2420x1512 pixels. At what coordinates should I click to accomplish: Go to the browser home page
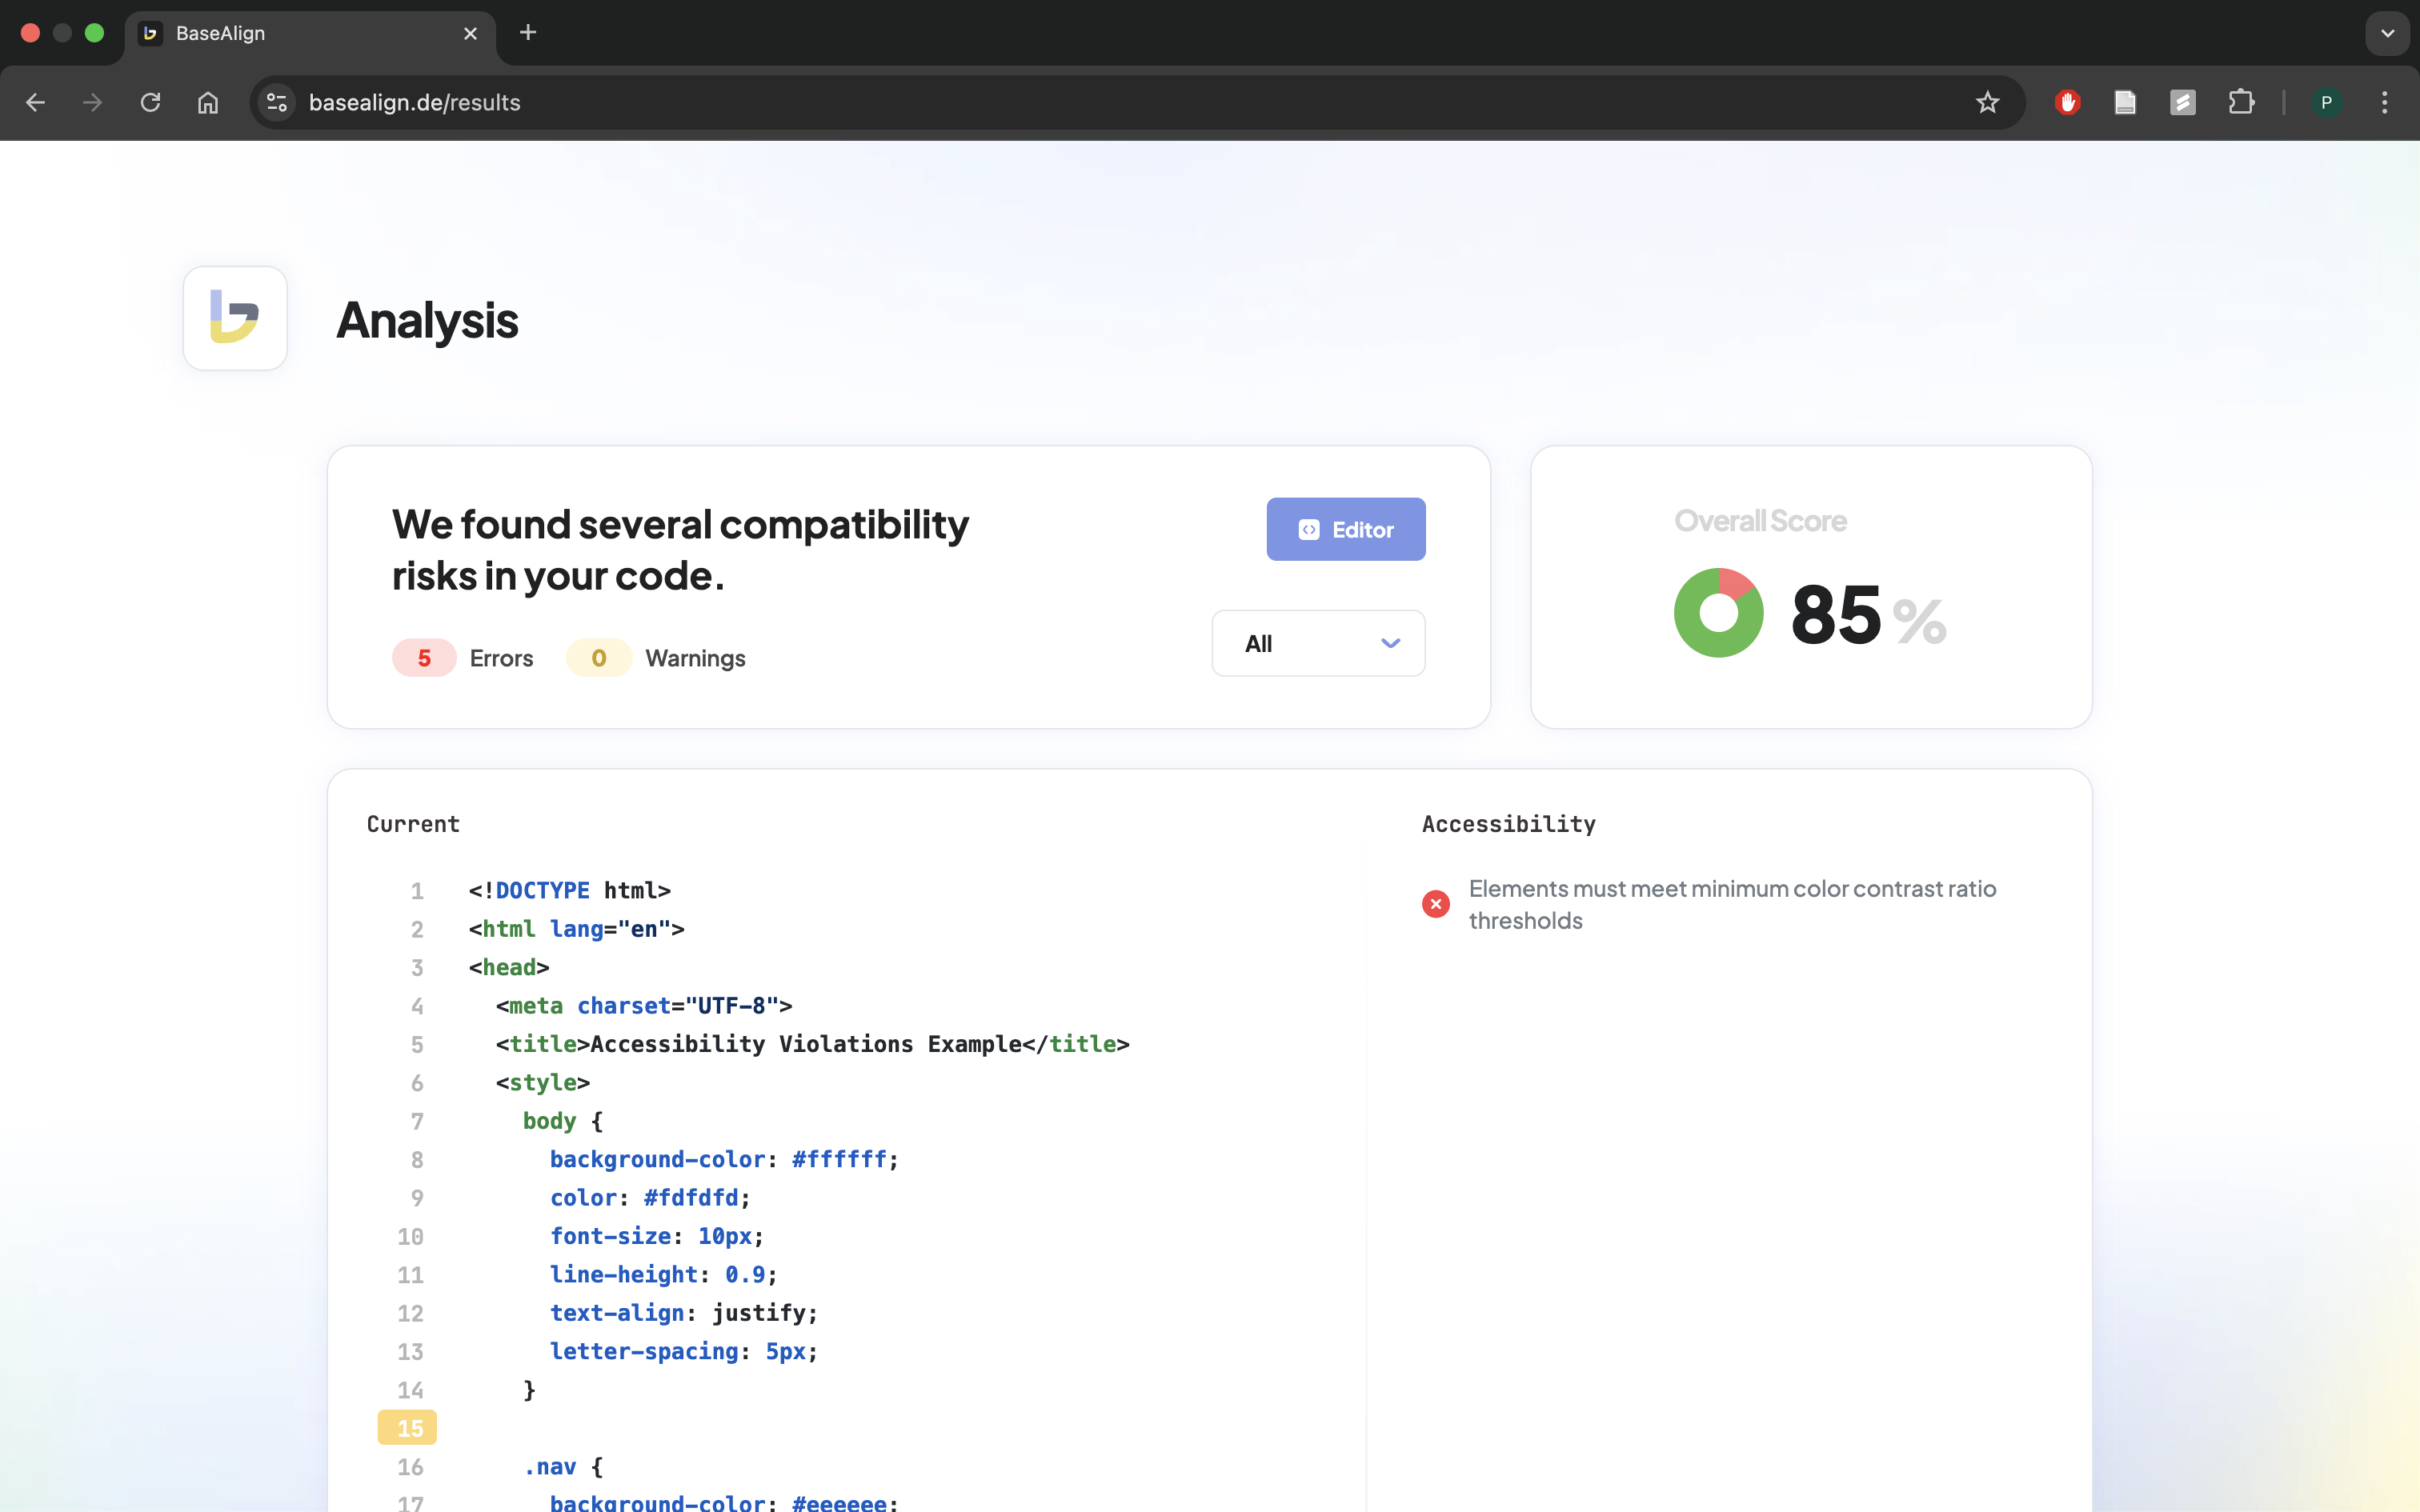208,102
